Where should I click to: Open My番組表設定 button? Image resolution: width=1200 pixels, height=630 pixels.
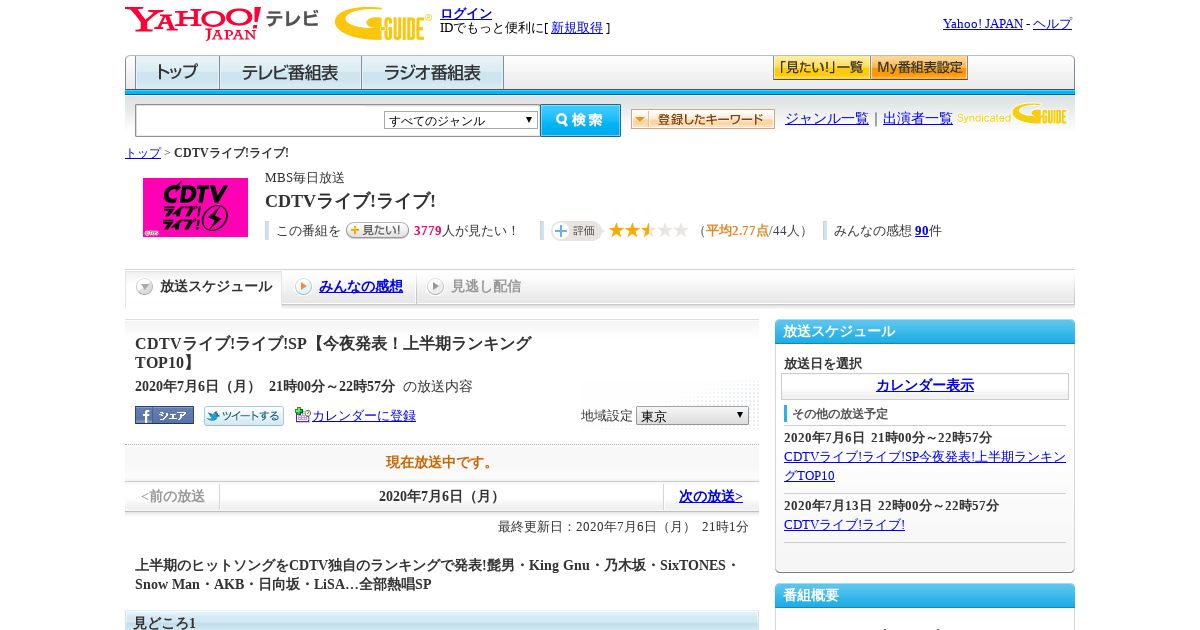919,68
